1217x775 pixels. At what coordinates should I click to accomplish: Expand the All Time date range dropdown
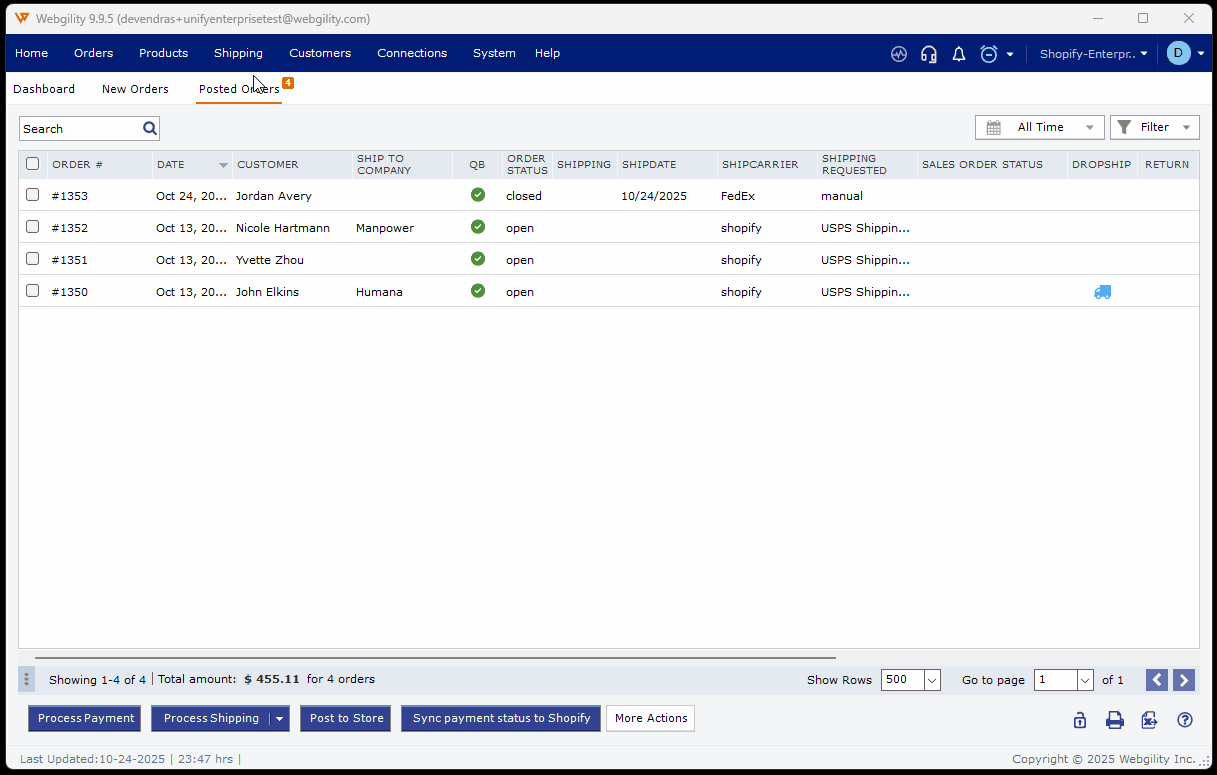[x=1039, y=127]
